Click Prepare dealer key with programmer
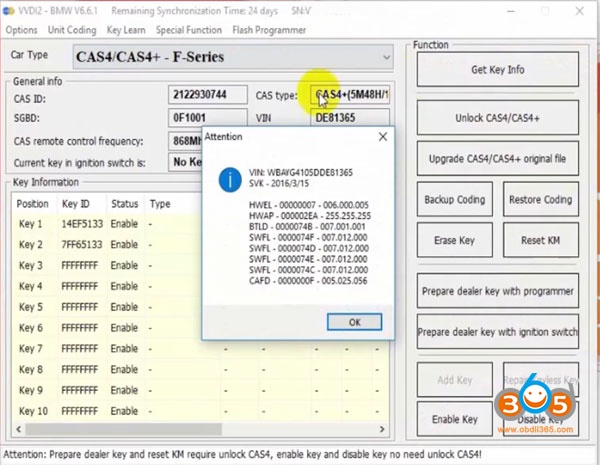 click(497, 291)
